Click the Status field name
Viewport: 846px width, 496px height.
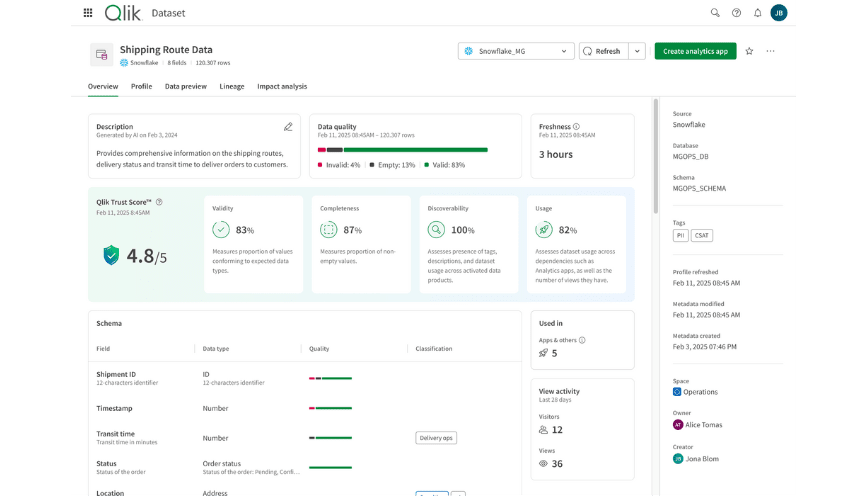pos(106,463)
